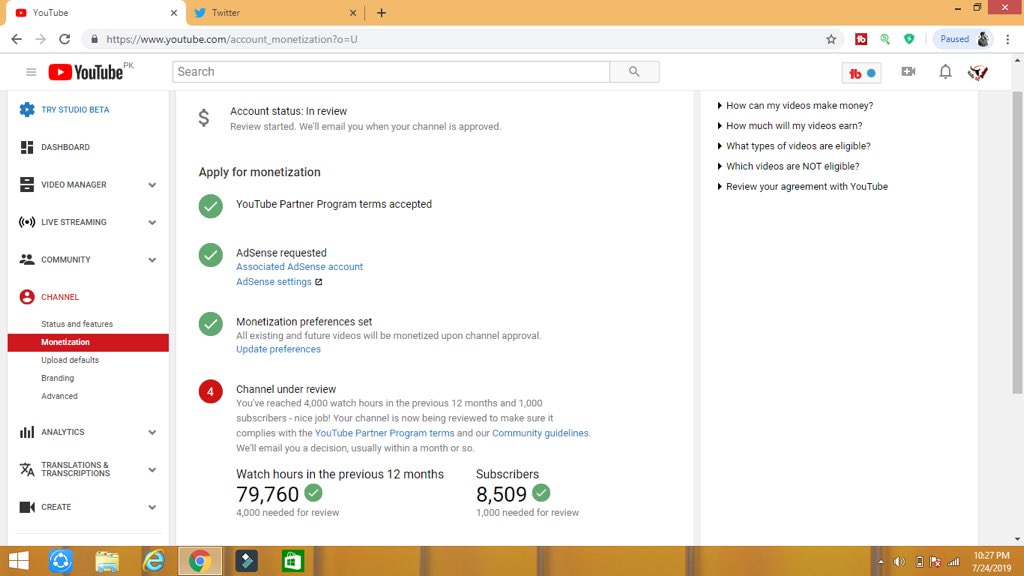Expand 'How can my videos make money?'
1024x576 pixels.
point(795,105)
